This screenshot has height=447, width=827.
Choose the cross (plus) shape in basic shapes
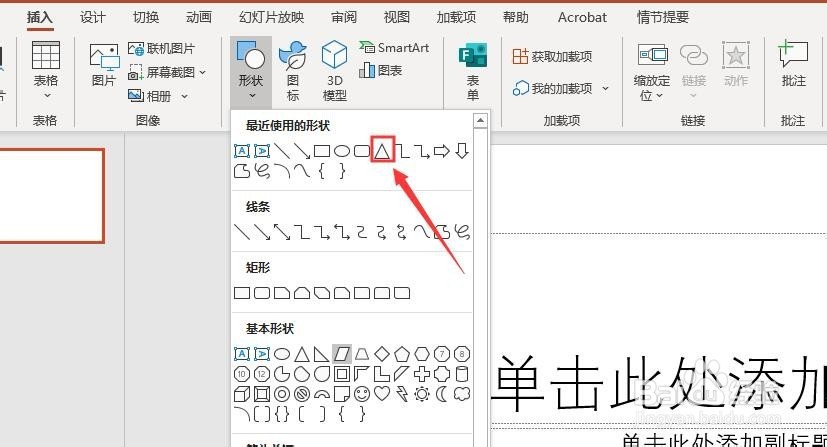(x=422, y=374)
